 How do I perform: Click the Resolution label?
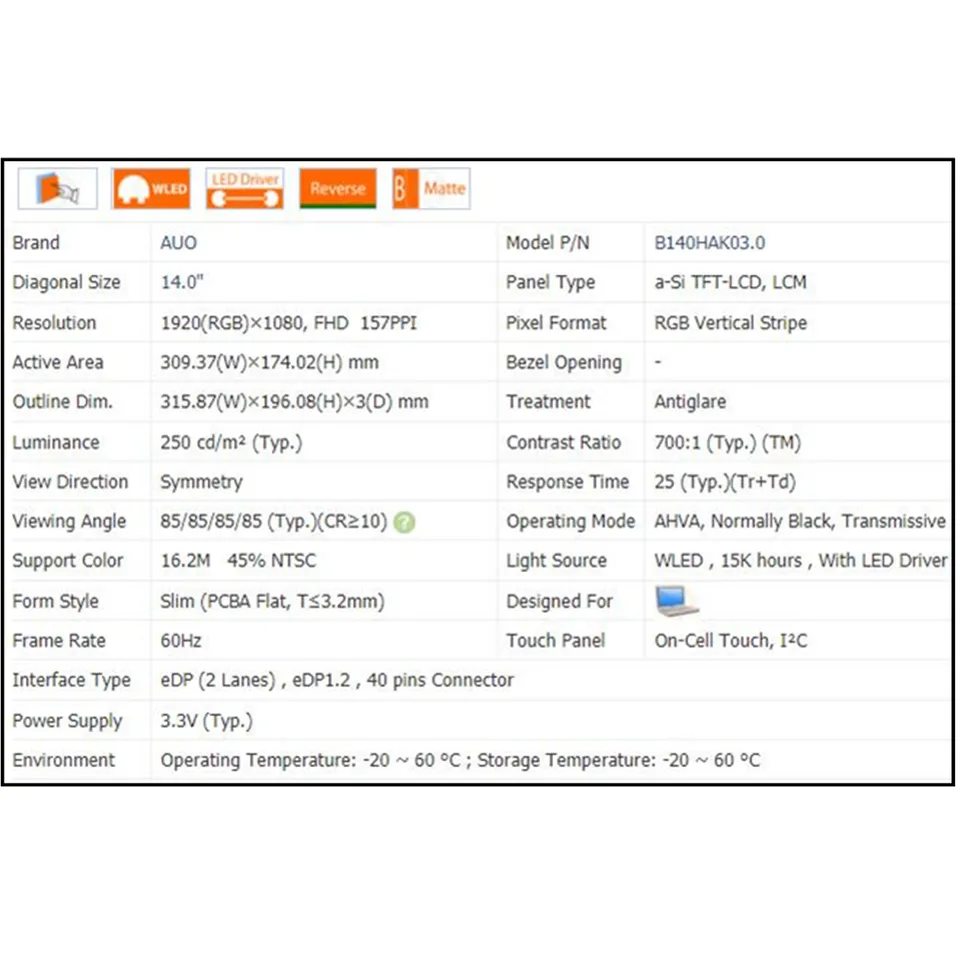[54, 323]
